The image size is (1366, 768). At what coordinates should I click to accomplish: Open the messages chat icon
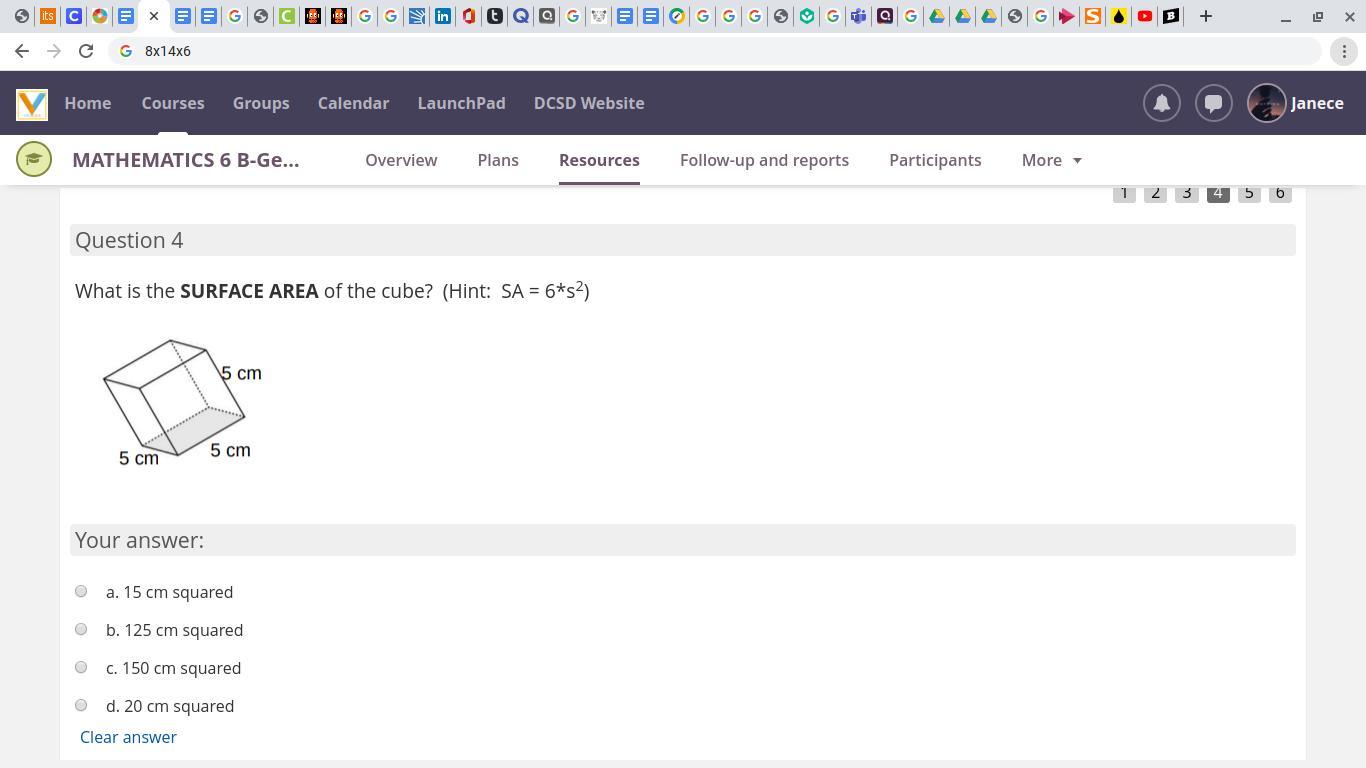[x=1214, y=103]
